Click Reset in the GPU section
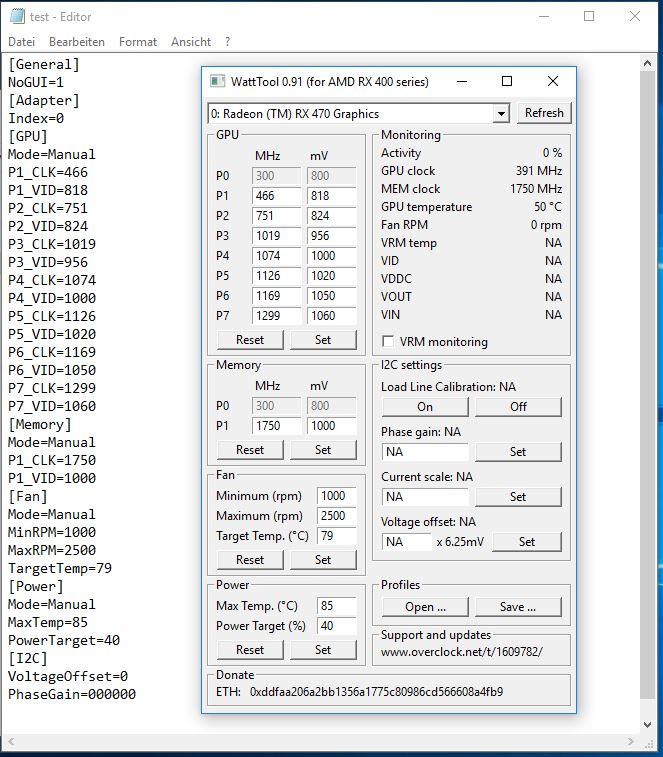663x757 pixels. point(250,340)
